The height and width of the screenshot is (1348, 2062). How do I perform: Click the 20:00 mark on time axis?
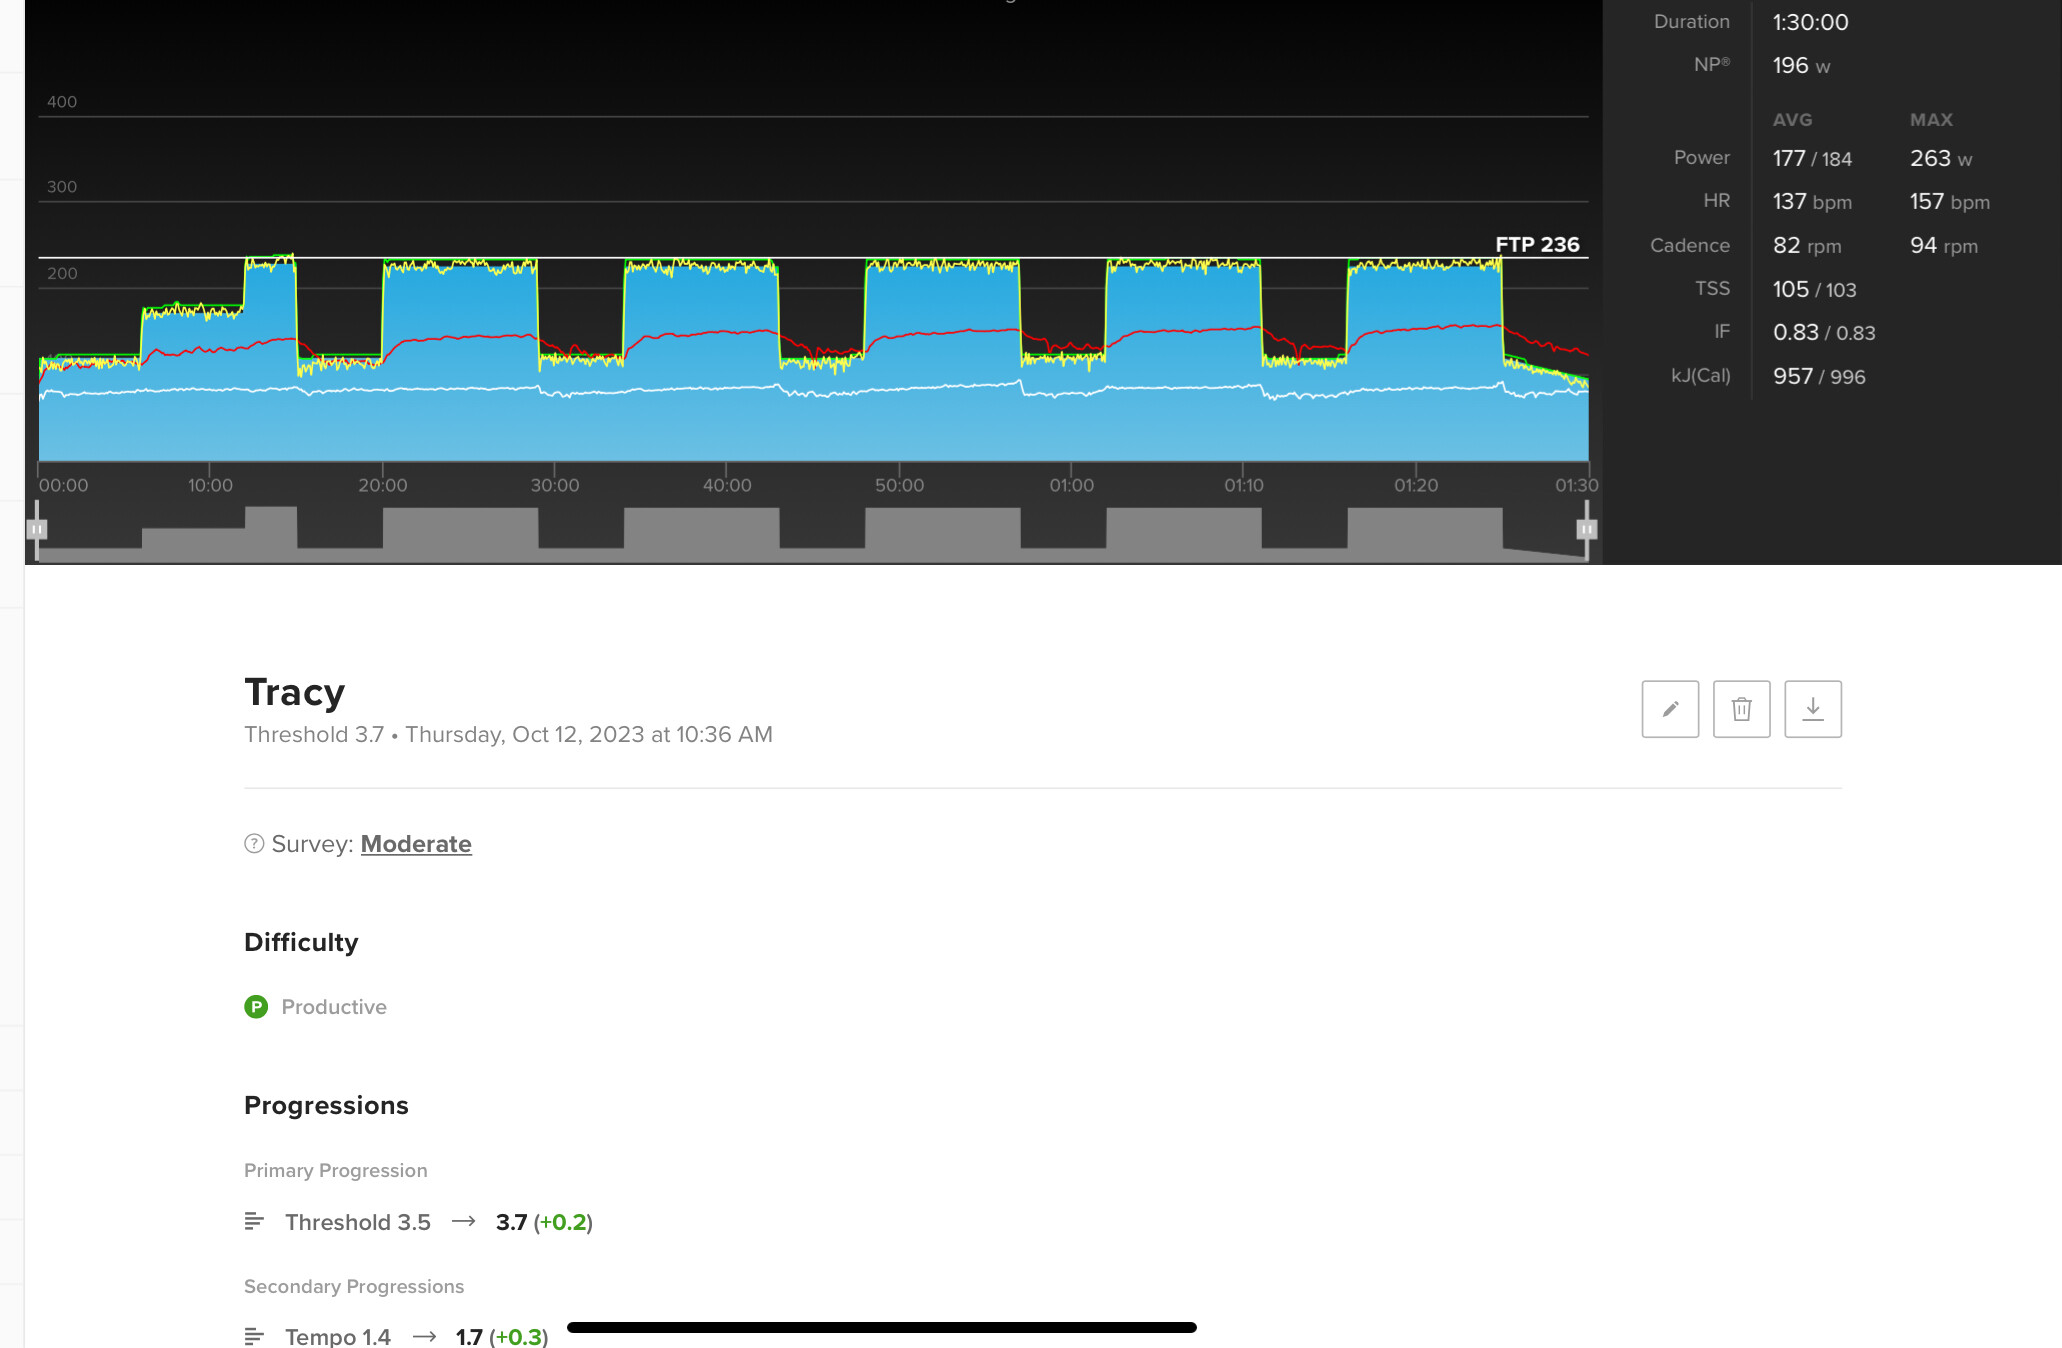click(383, 485)
